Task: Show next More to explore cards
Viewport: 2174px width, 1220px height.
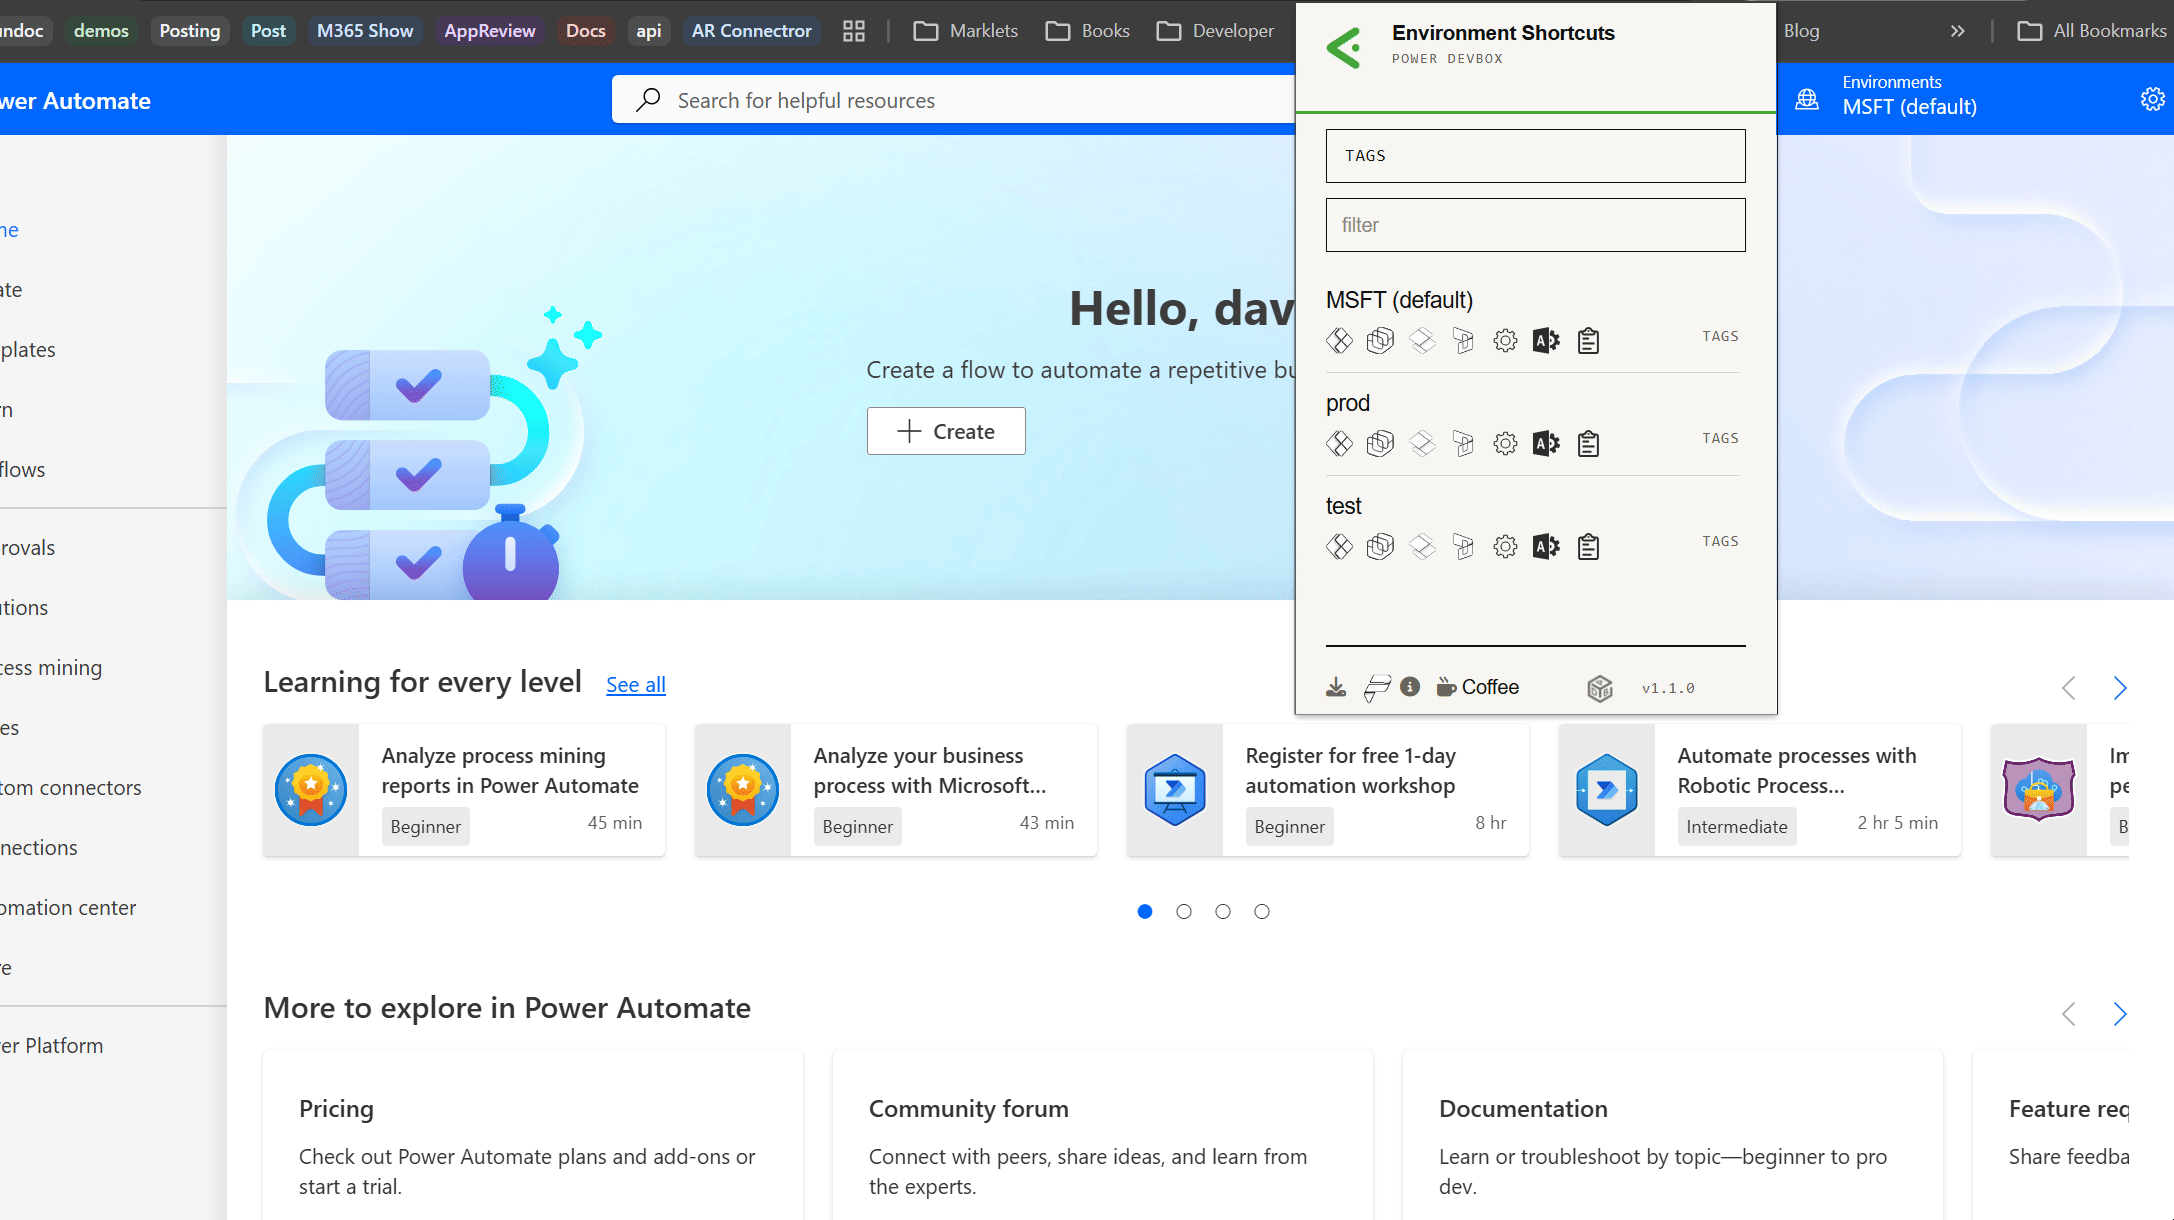Action: pos(2119,1014)
